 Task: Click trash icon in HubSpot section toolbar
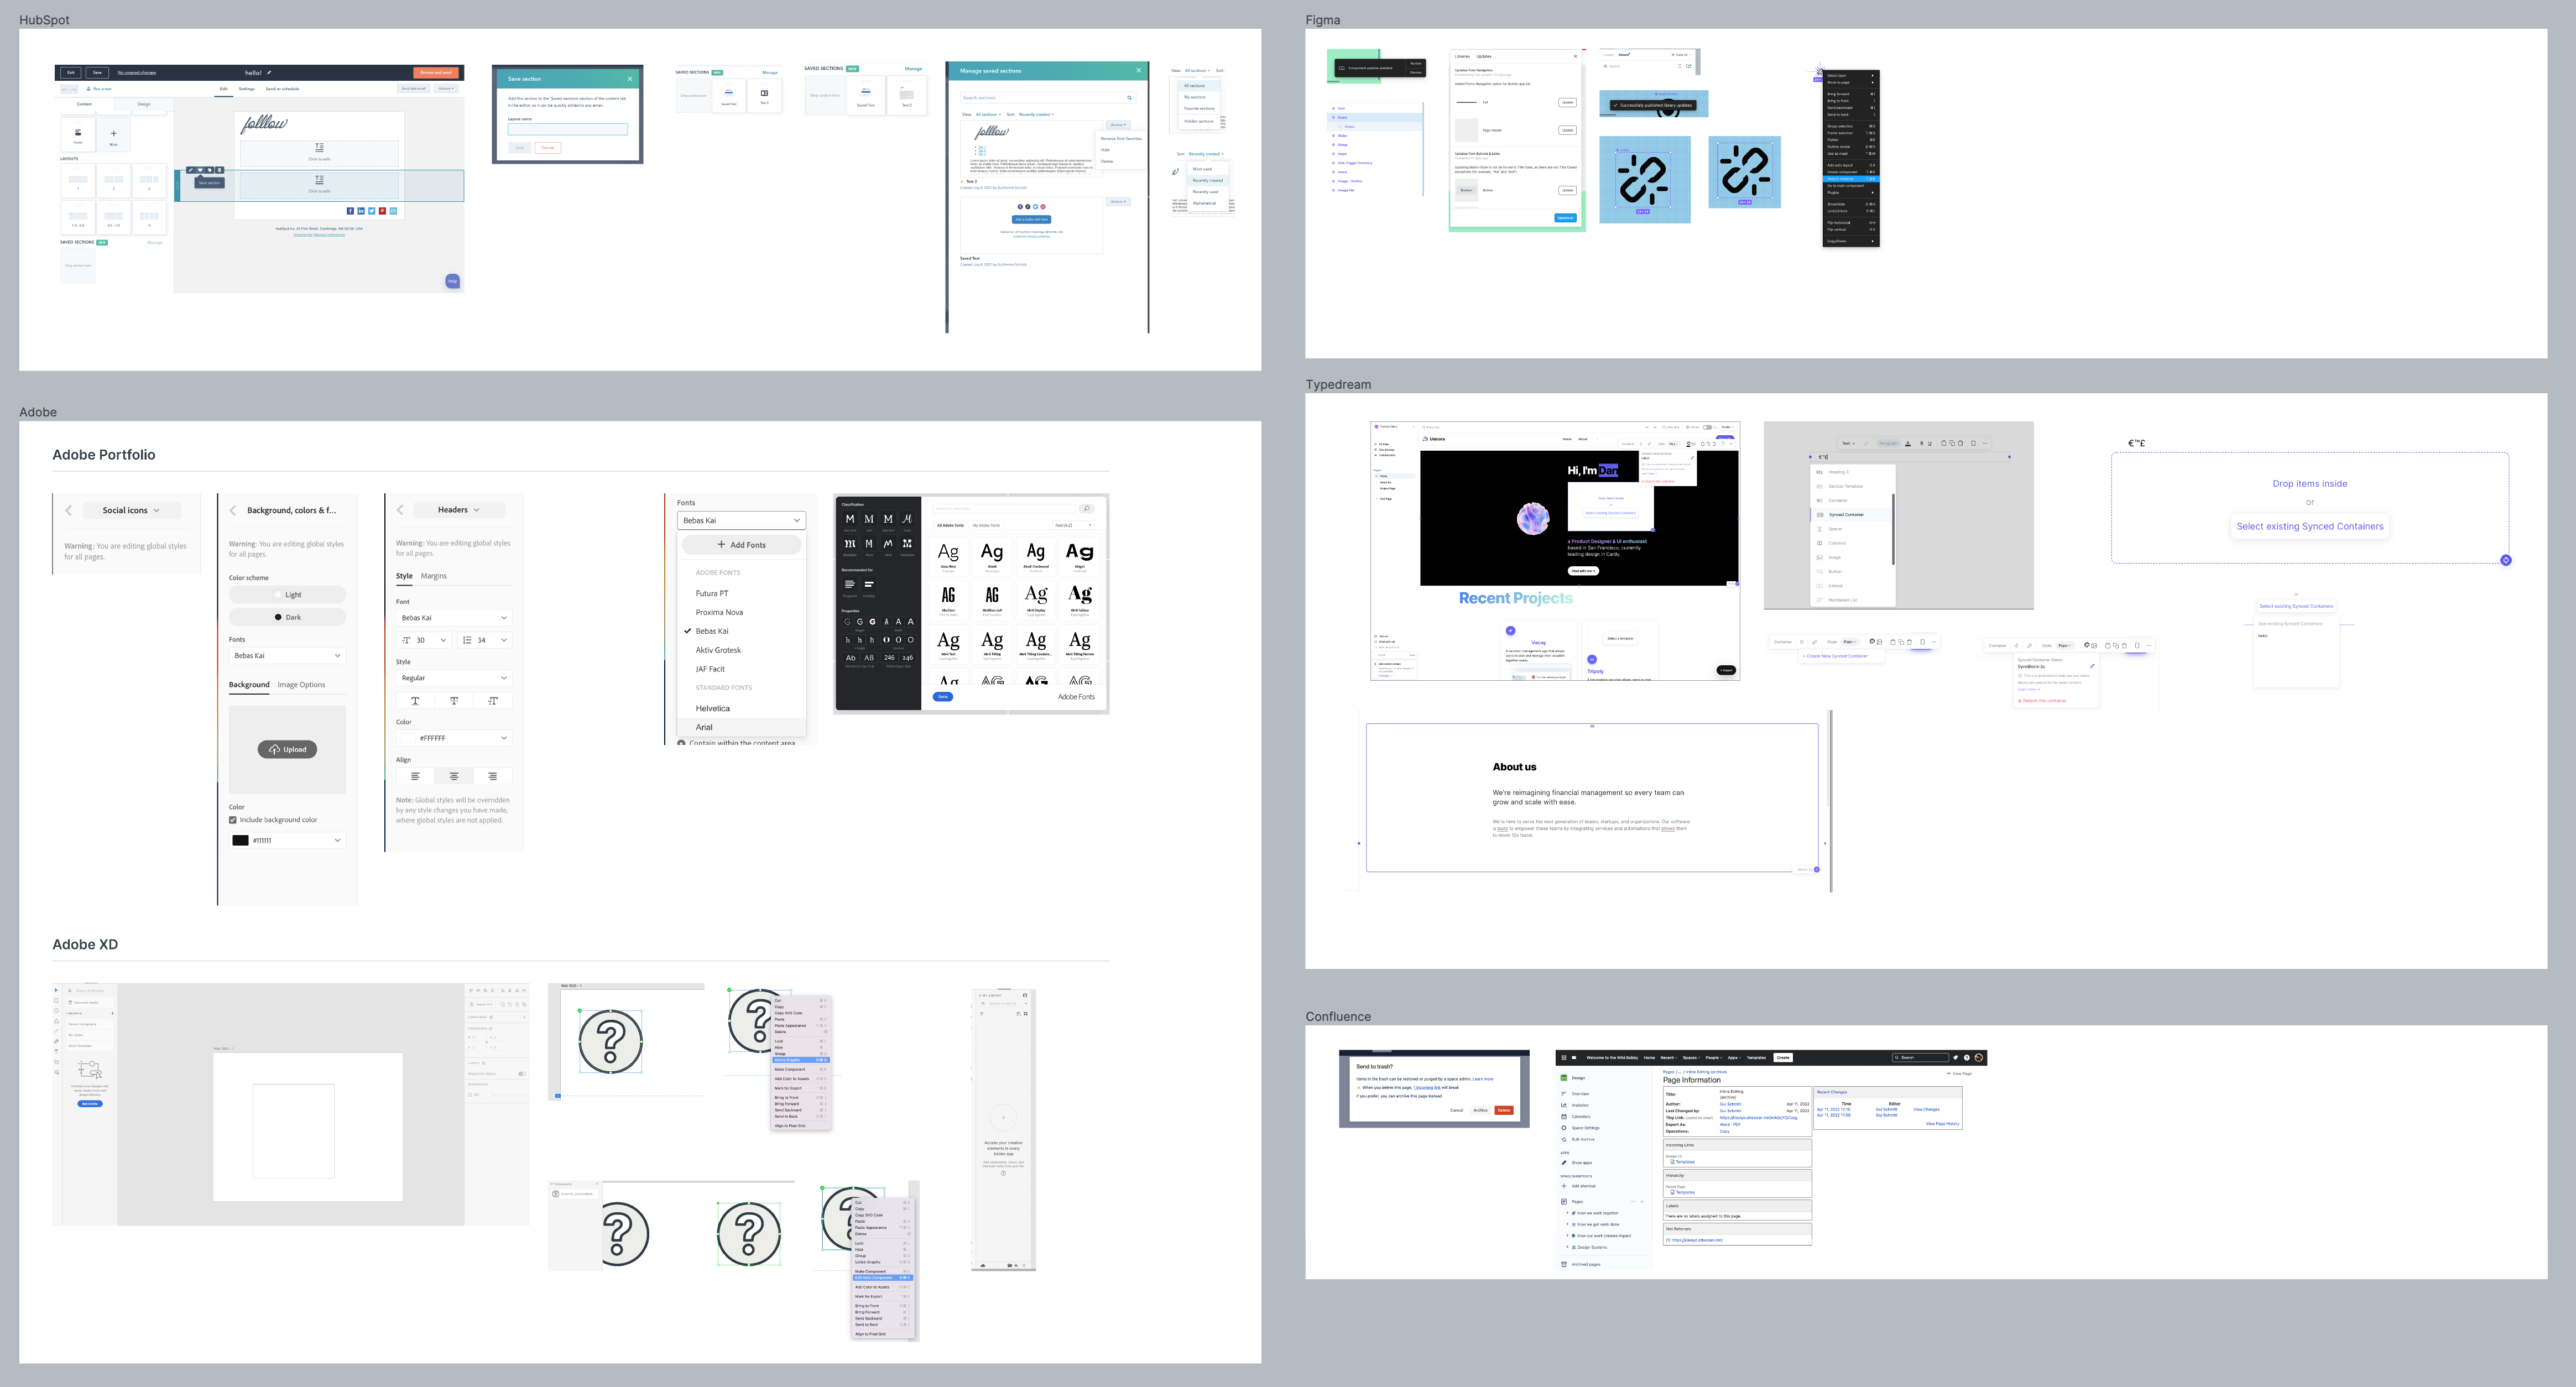point(219,170)
